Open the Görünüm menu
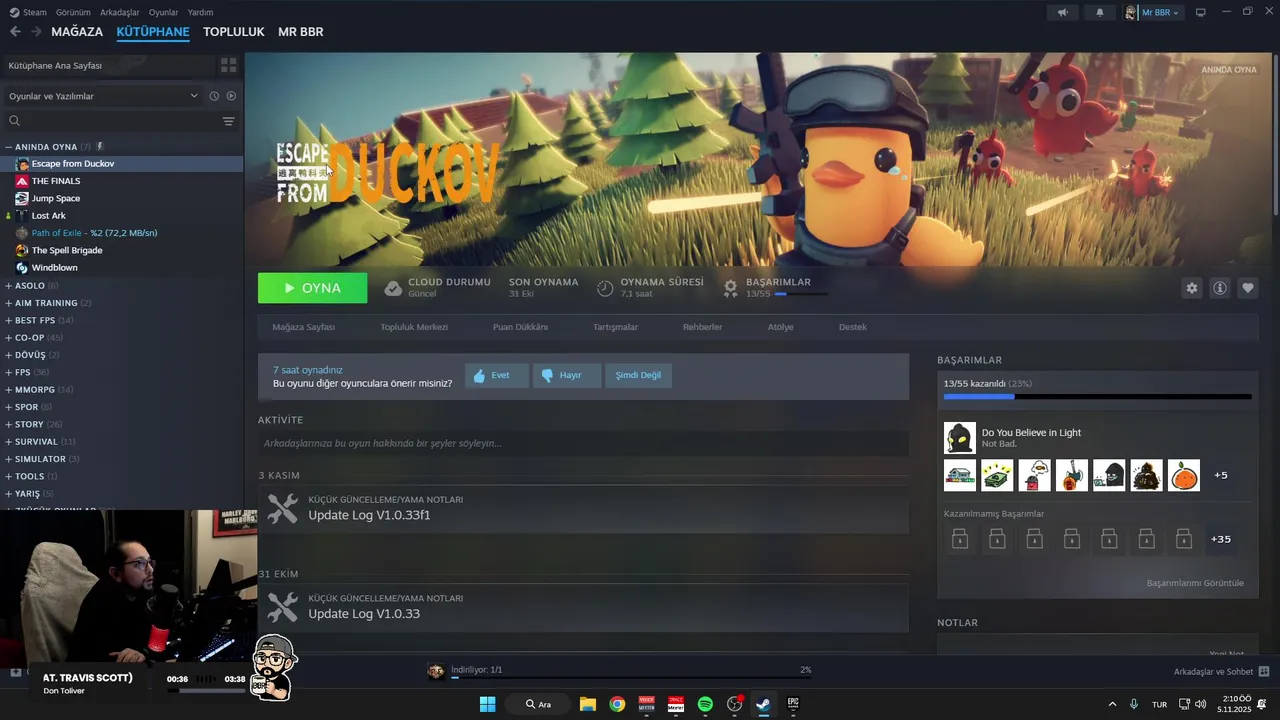 (x=73, y=12)
